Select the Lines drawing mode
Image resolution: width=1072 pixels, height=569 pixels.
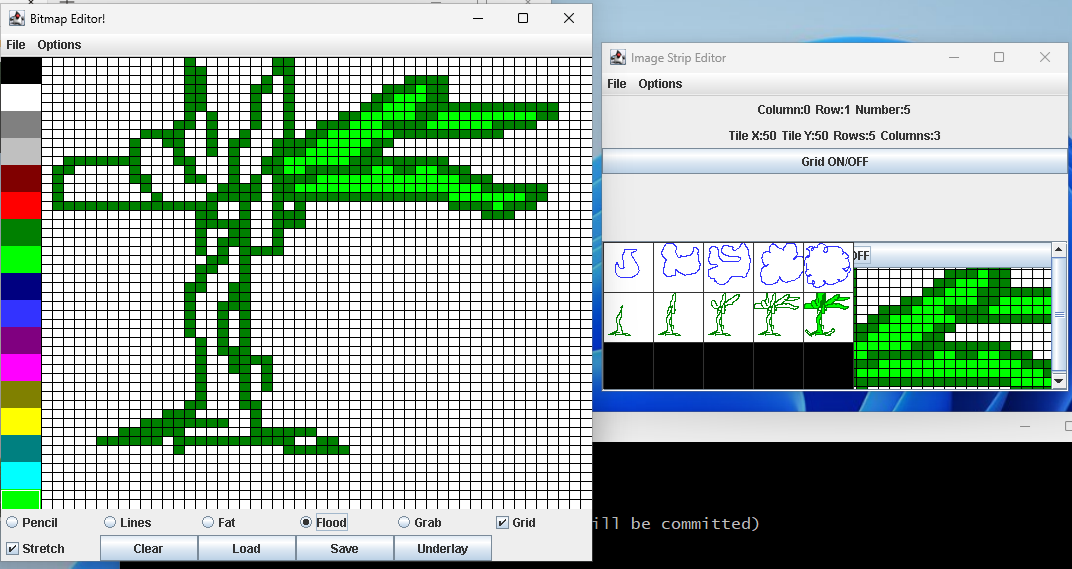pyautogui.click(x=127, y=522)
